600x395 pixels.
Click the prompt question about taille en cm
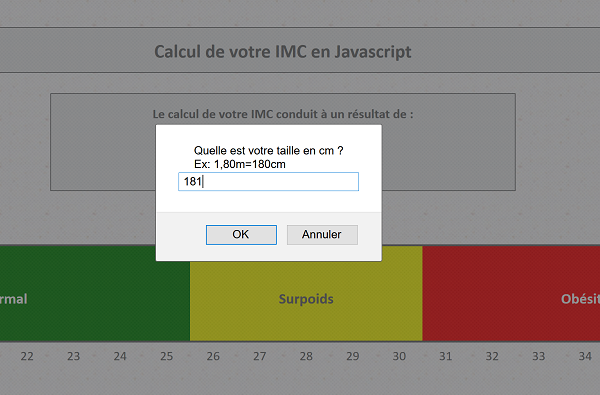click(268, 150)
